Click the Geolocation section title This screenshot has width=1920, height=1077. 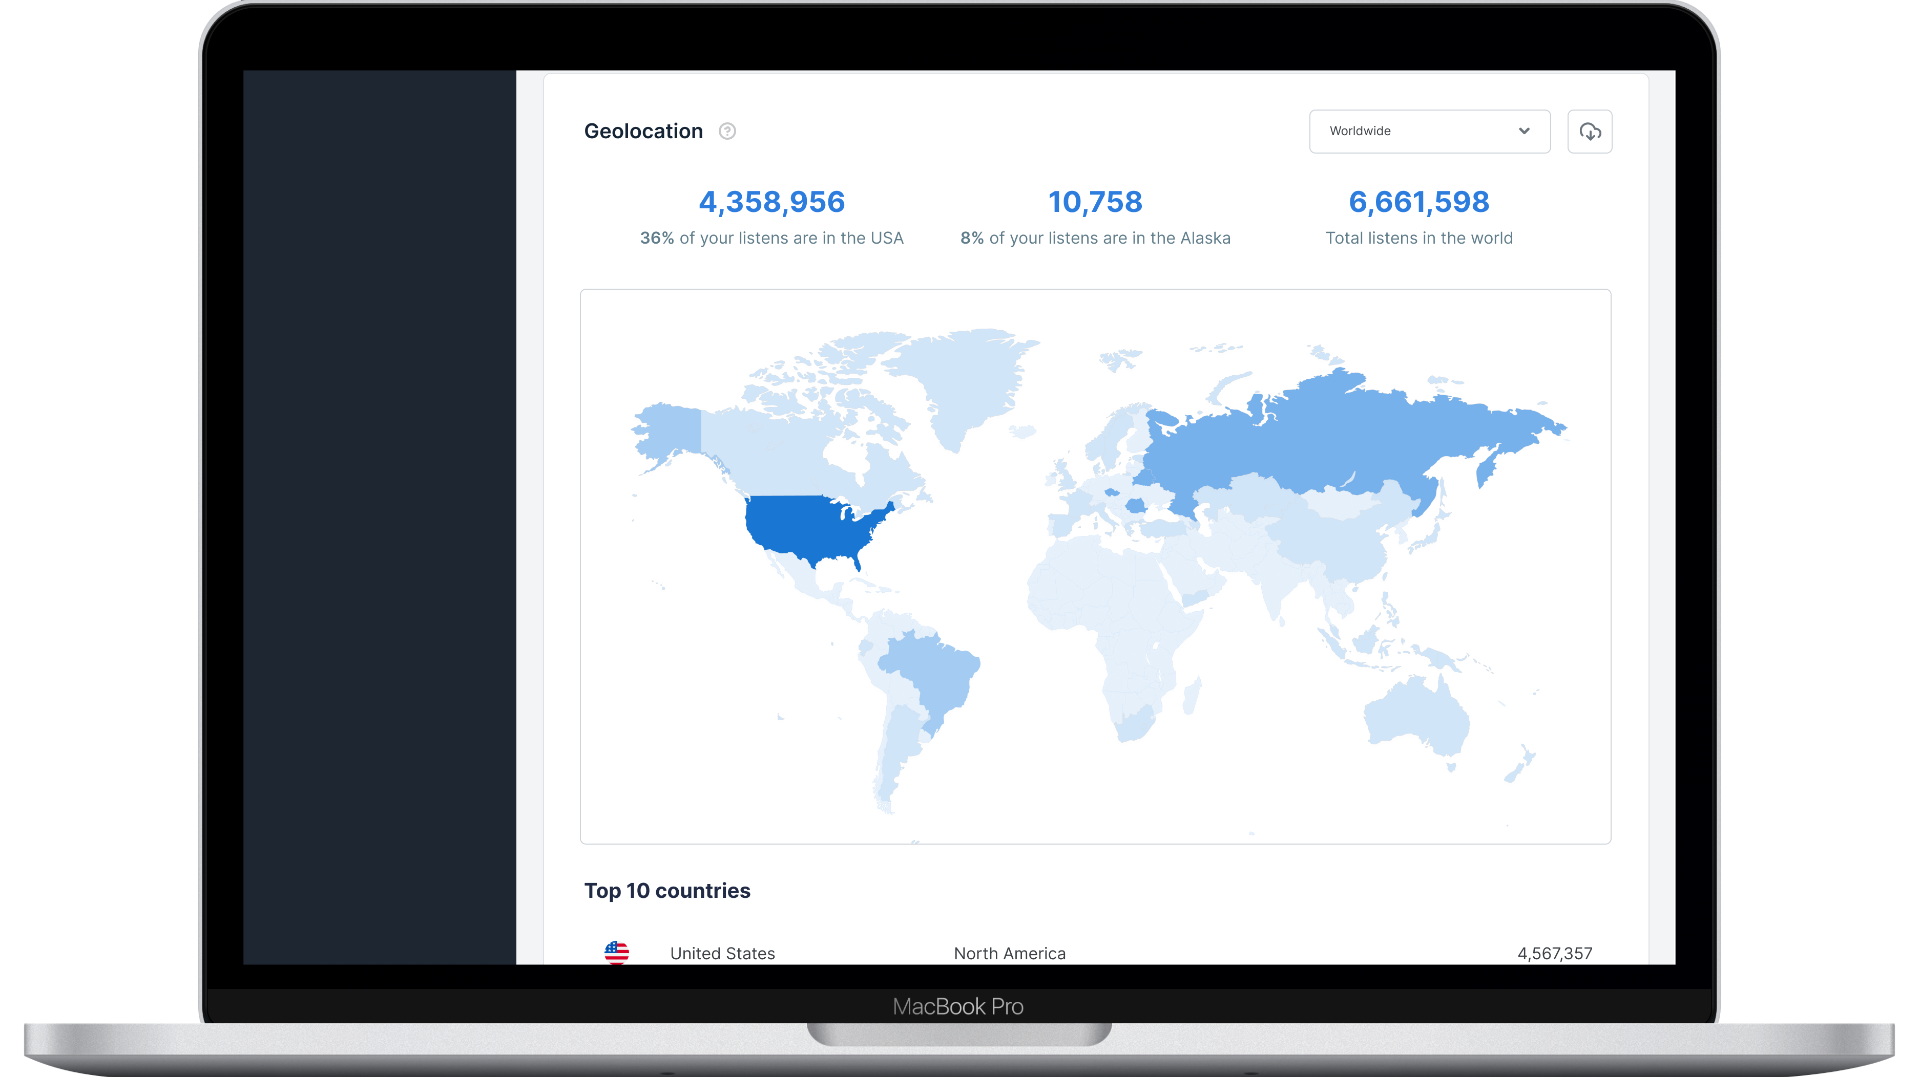click(x=643, y=131)
